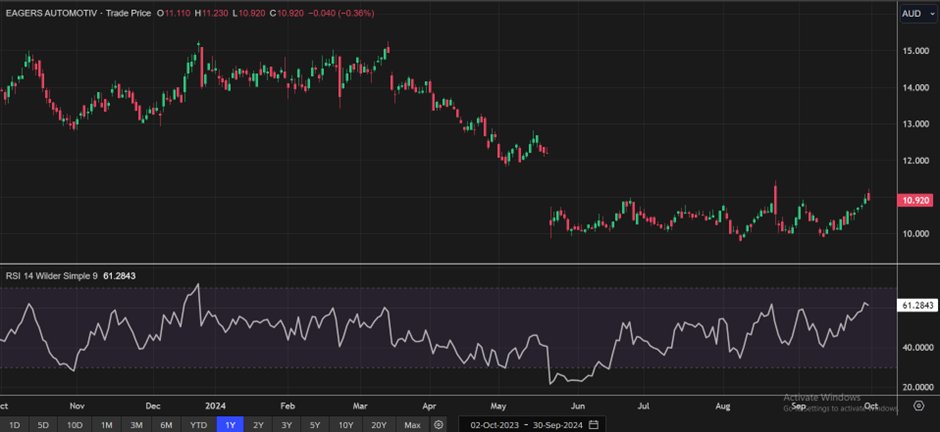Open the calendar date picker icon
Image resolution: width=940 pixels, height=432 pixels.
coord(593,425)
